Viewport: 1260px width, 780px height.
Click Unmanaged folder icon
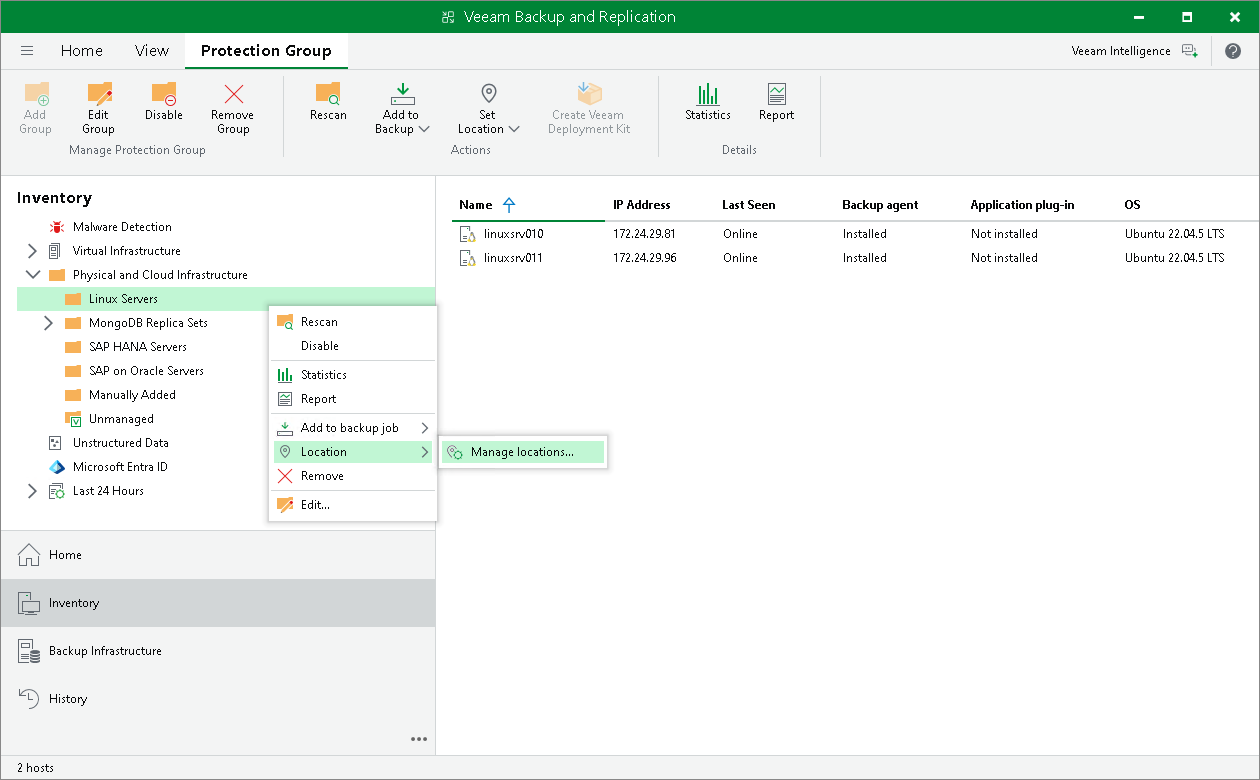coord(73,419)
